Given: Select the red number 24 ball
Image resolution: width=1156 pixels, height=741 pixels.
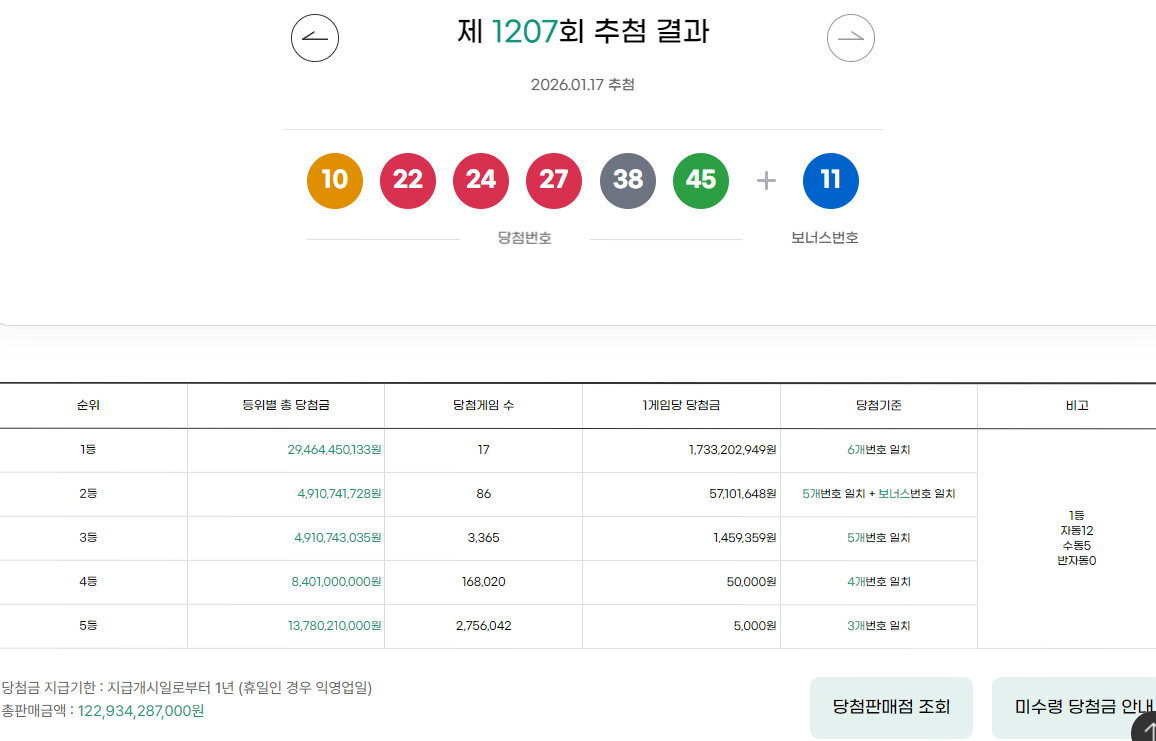Looking at the screenshot, I should coord(480,180).
